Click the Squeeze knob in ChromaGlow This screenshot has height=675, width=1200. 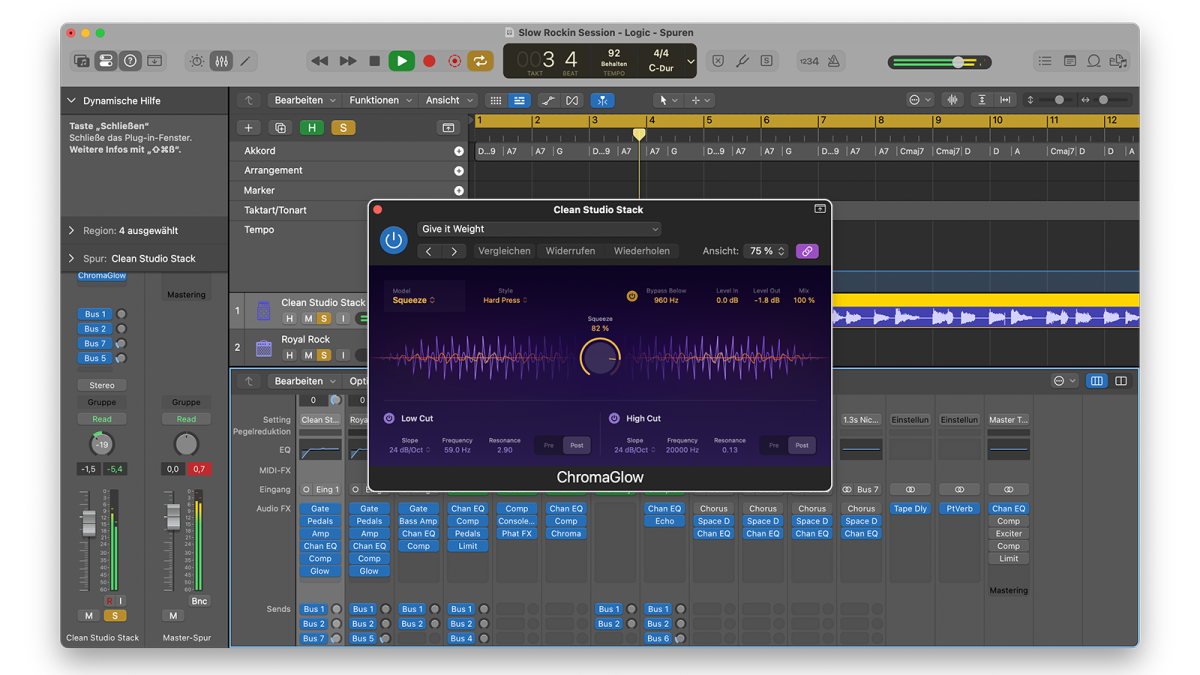(x=600, y=357)
